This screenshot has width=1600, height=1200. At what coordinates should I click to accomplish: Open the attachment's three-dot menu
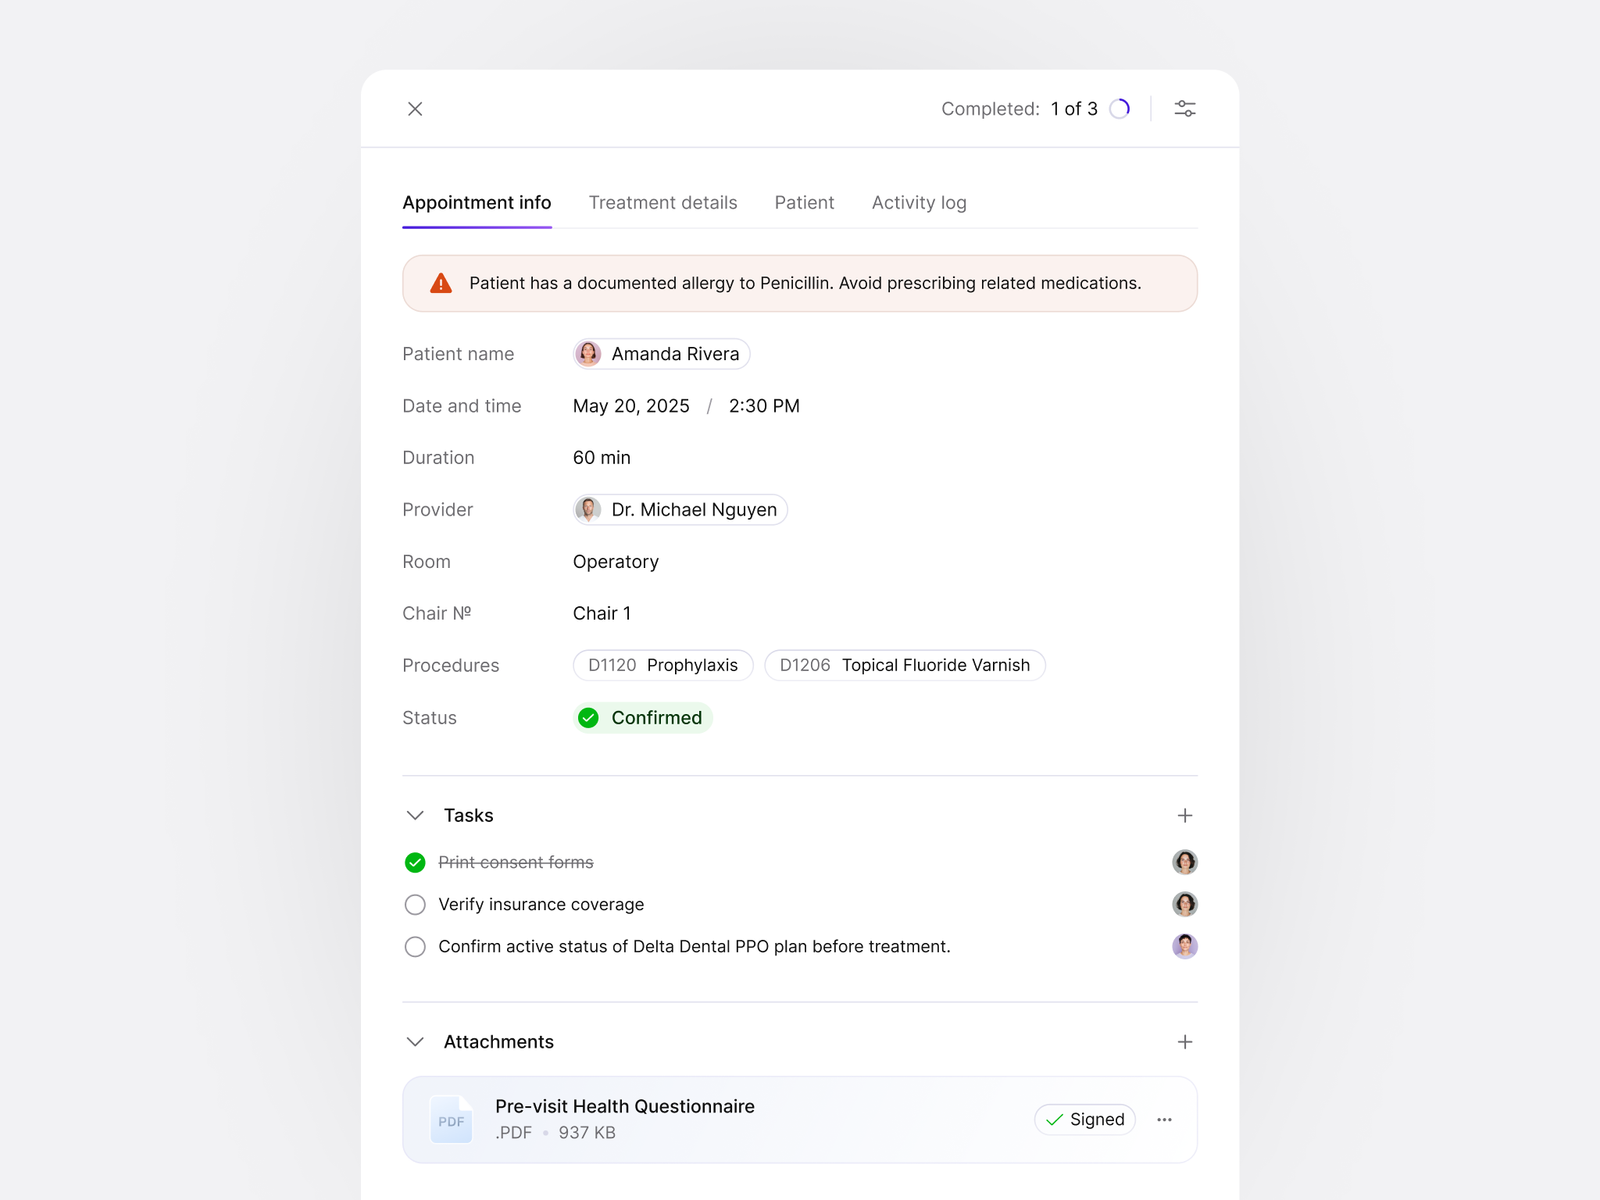[1164, 1119]
